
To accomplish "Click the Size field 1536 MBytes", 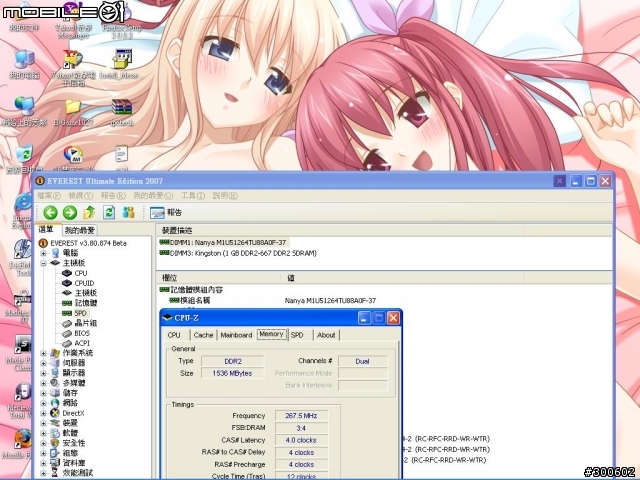I will pyautogui.click(x=232, y=373).
